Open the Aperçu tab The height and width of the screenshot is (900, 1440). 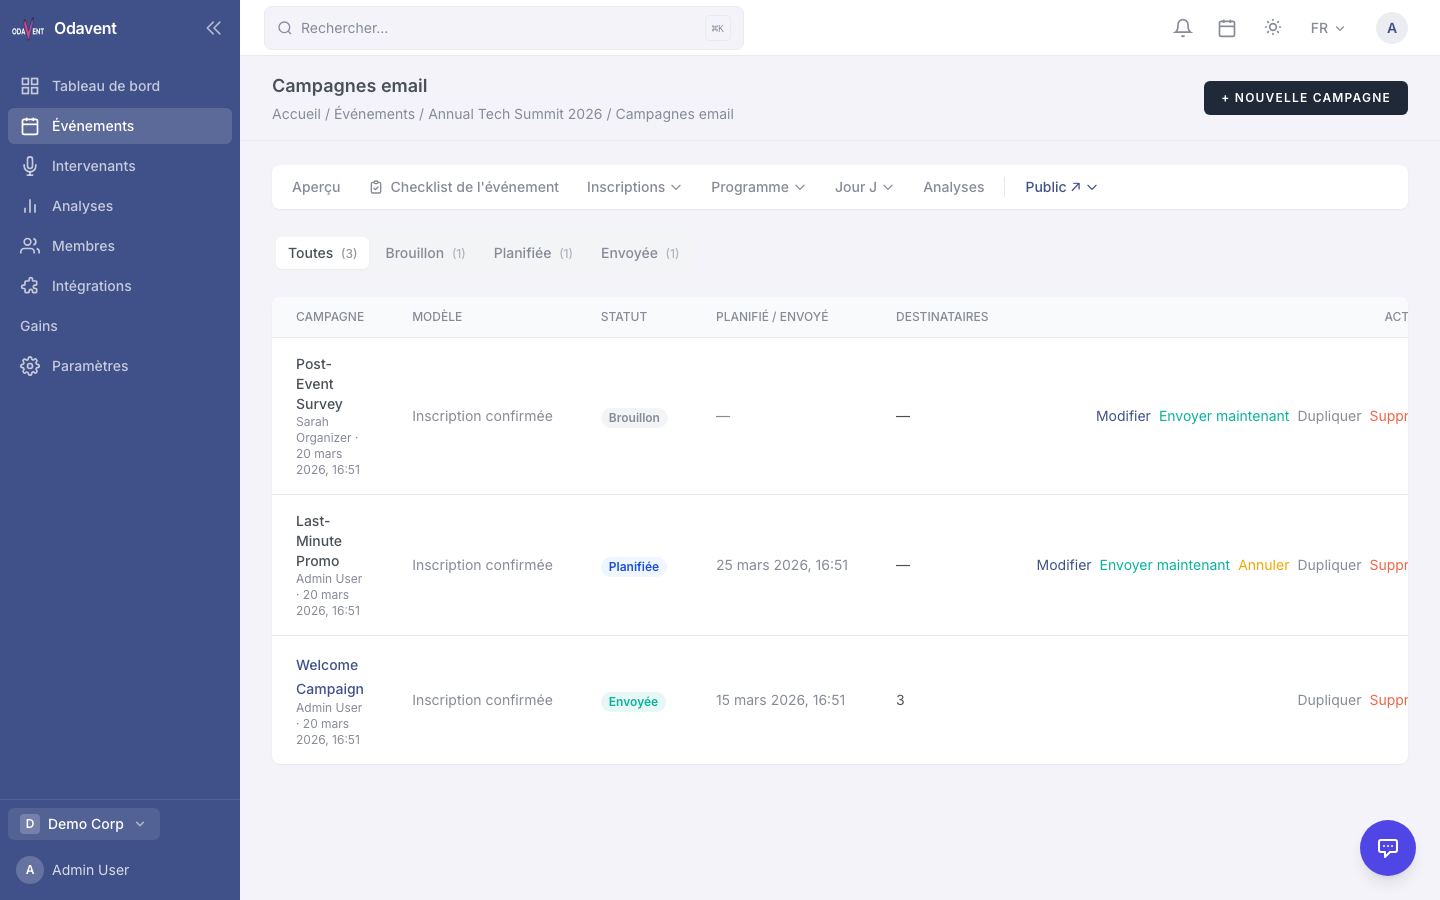(x=316, y=187)
